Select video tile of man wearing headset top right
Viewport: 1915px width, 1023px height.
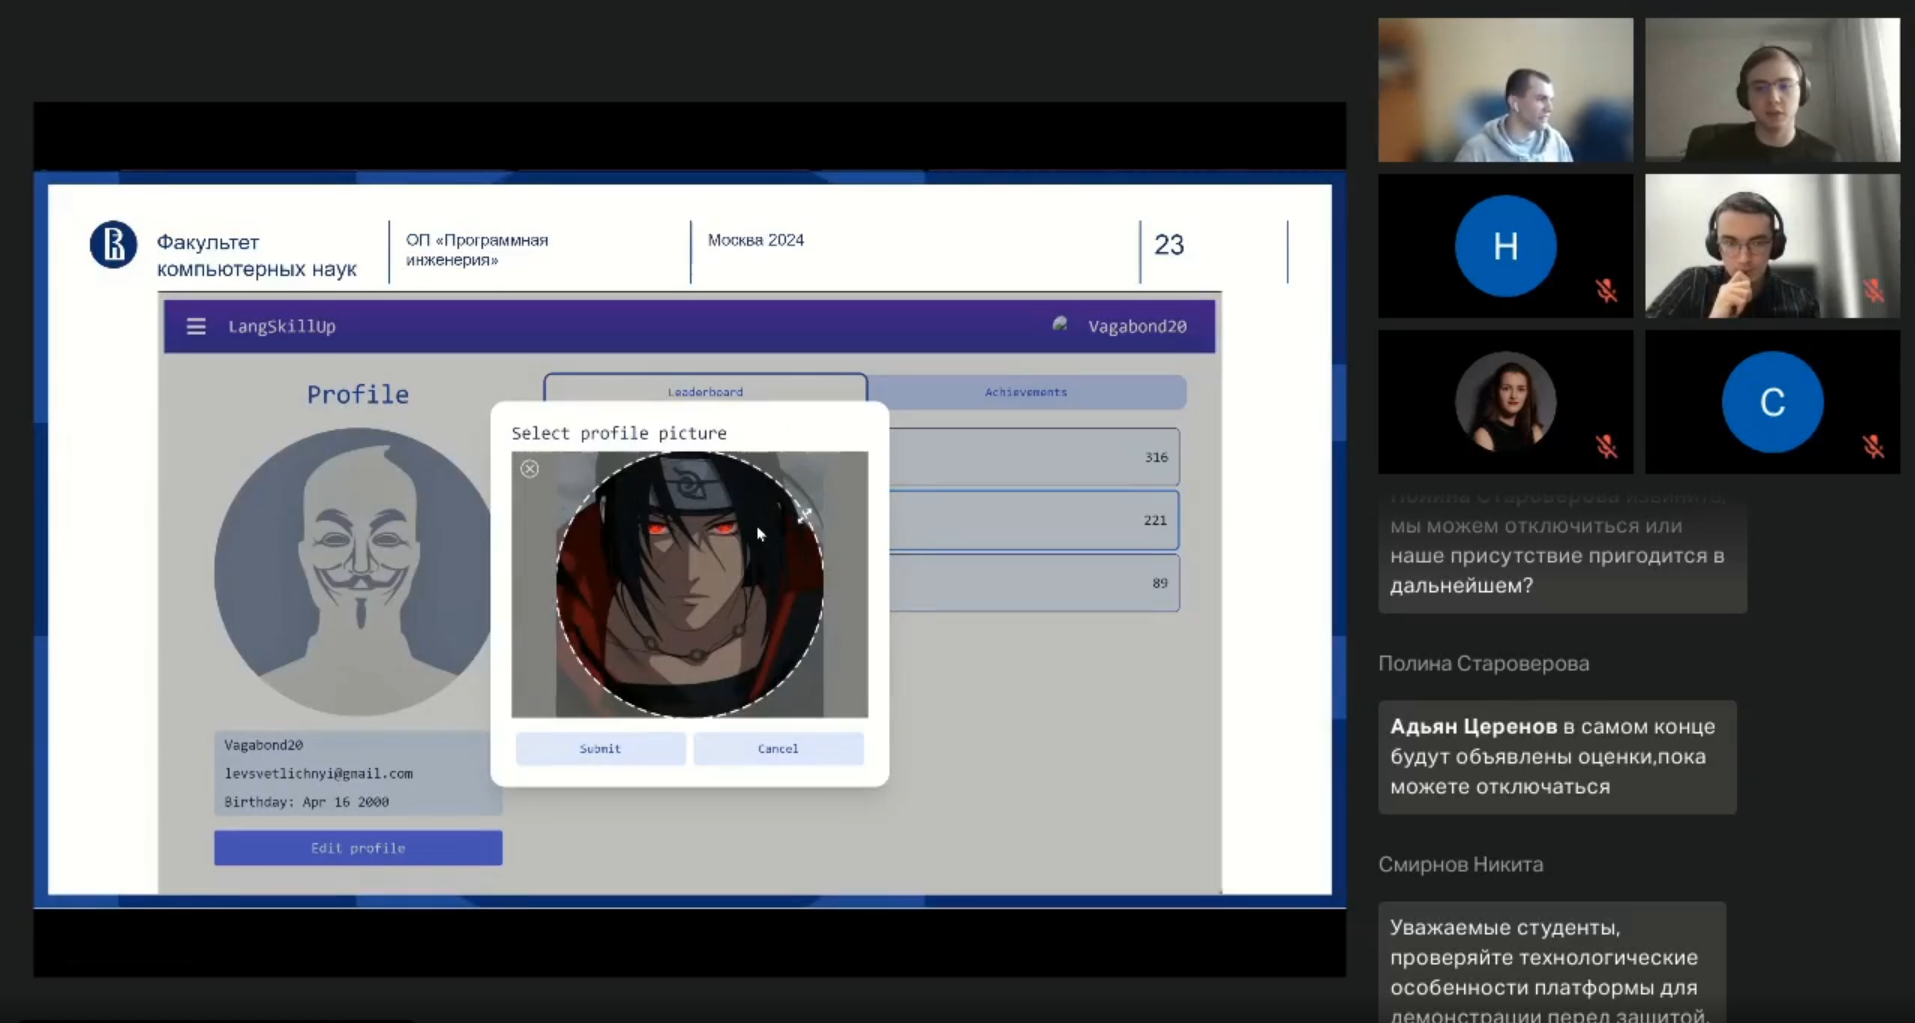(x=1772, y=90)
